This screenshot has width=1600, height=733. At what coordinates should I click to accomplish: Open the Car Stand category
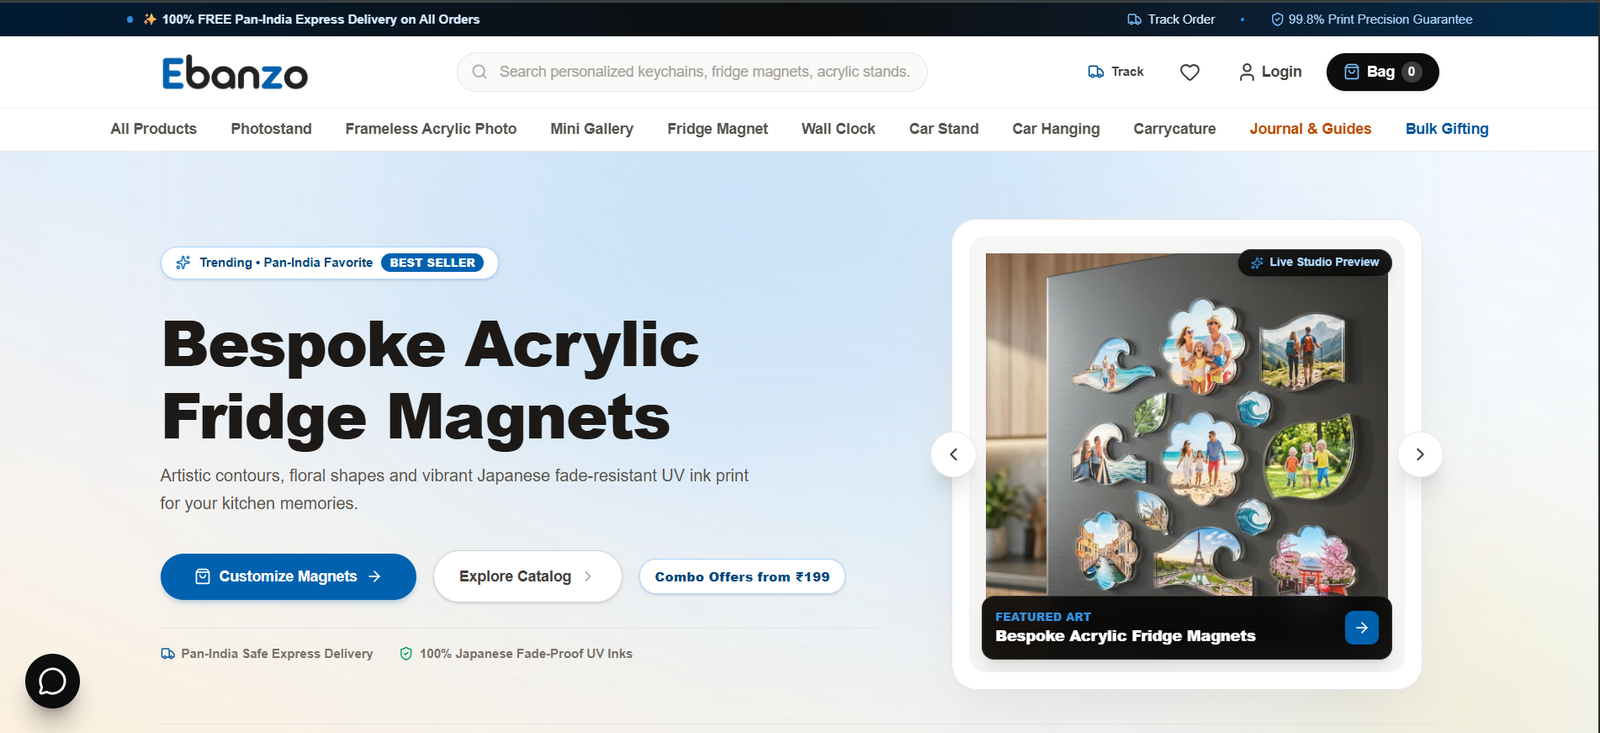pos(944,129)
